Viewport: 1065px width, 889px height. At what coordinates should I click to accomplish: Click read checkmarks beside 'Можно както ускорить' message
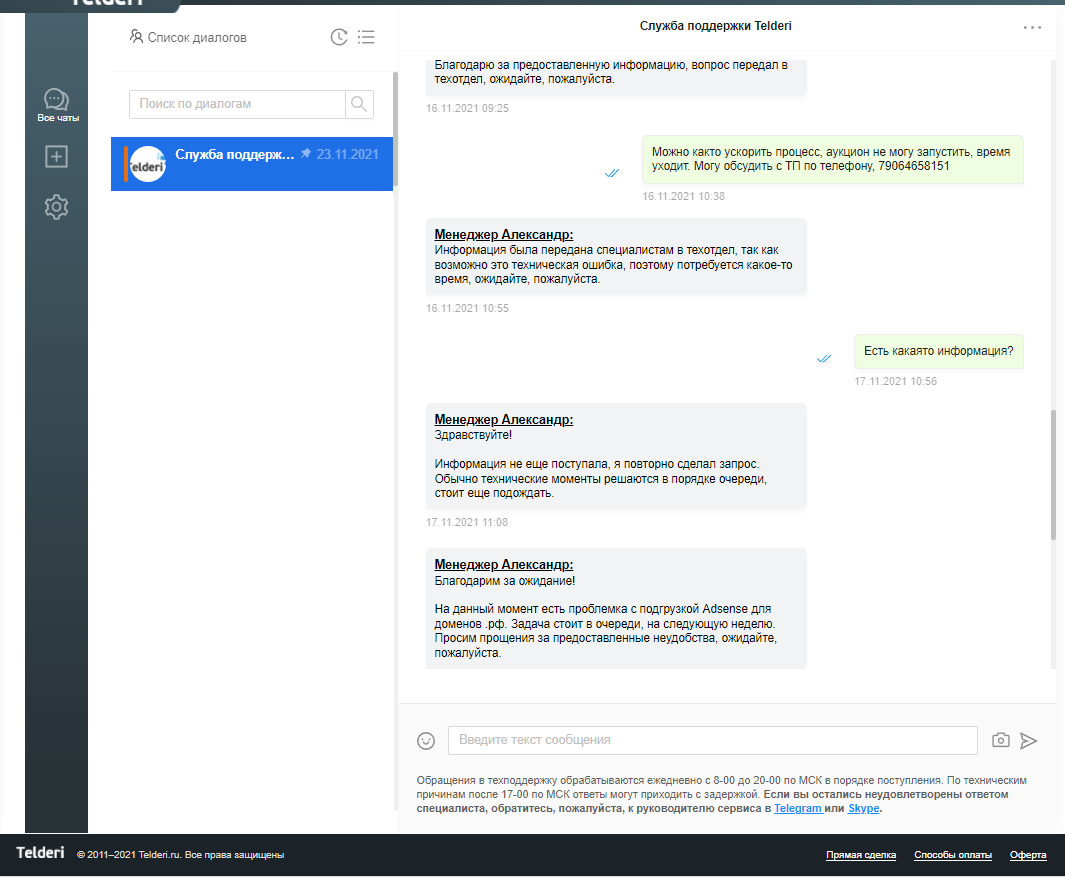612,173
